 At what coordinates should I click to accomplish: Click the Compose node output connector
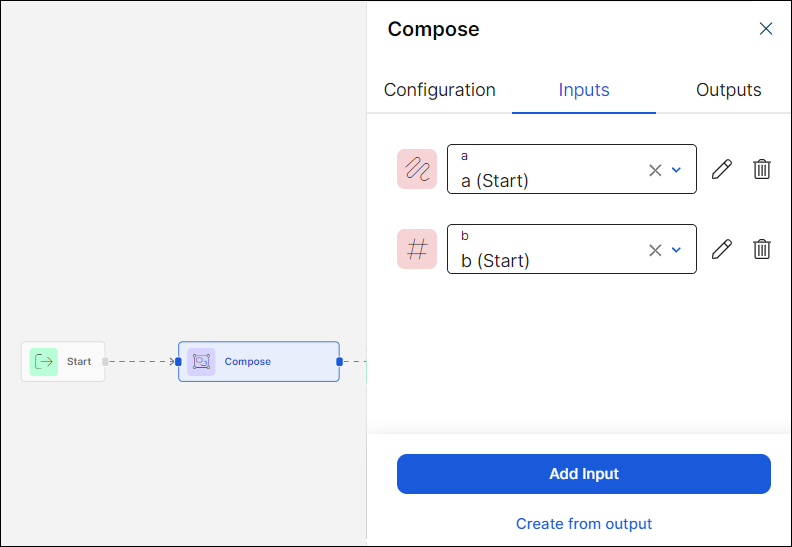(x=340, y=361)
